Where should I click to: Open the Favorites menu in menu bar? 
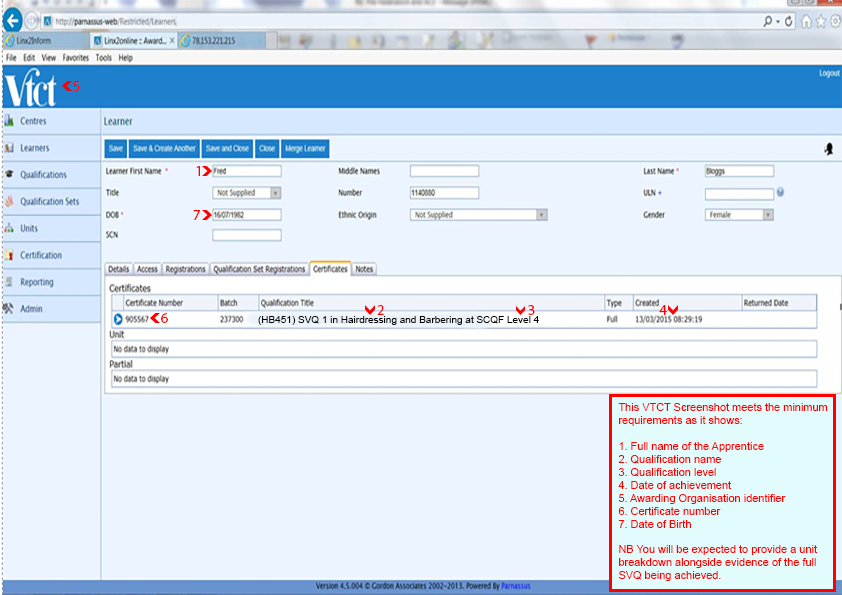(75, 58)
